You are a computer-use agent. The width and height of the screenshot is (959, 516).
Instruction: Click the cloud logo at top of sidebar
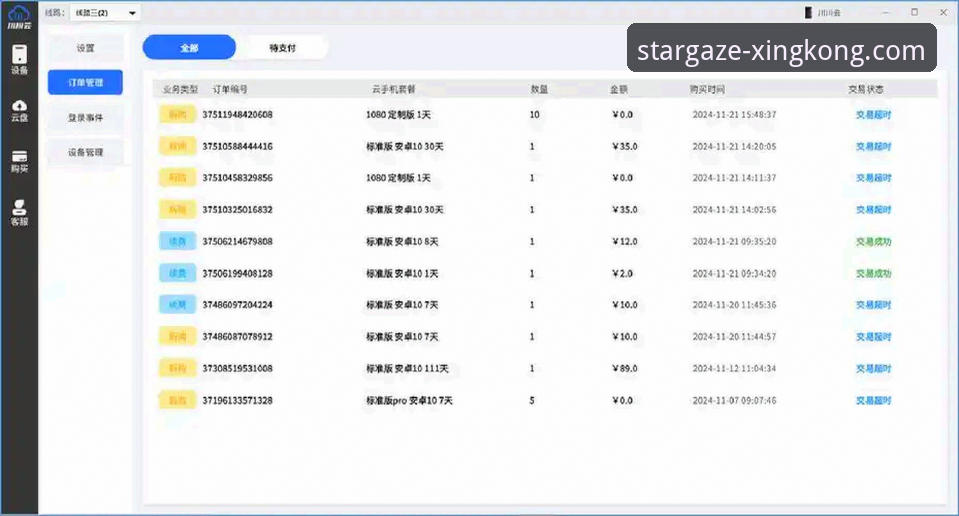pos(19,17)
